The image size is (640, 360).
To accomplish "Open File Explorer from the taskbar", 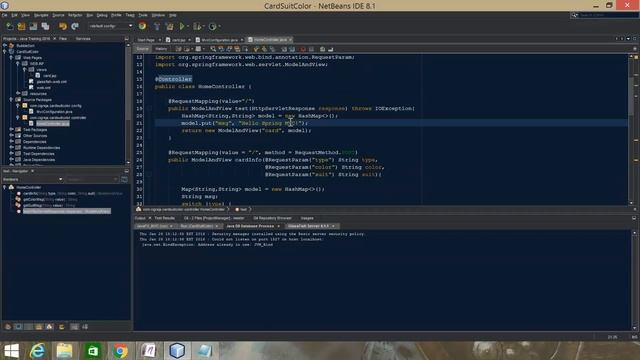I will (x=64, y=351).
